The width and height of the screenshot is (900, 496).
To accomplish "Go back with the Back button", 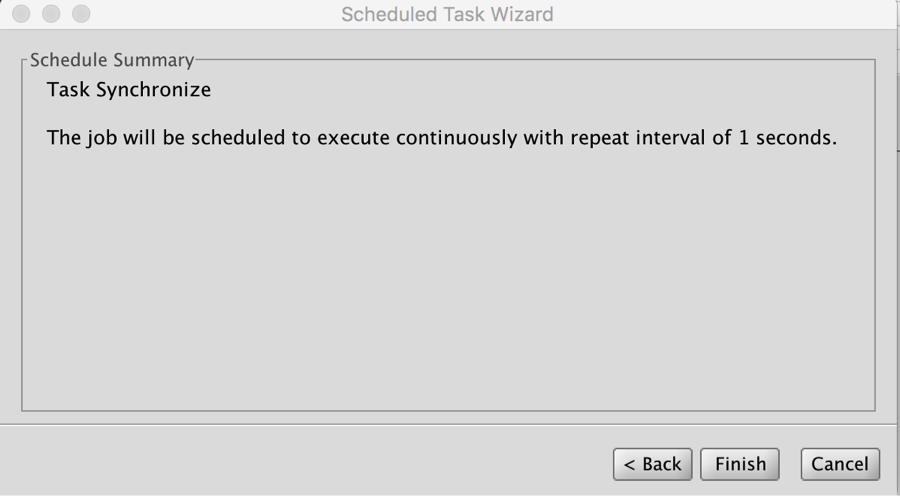I will tap(653, 464).
